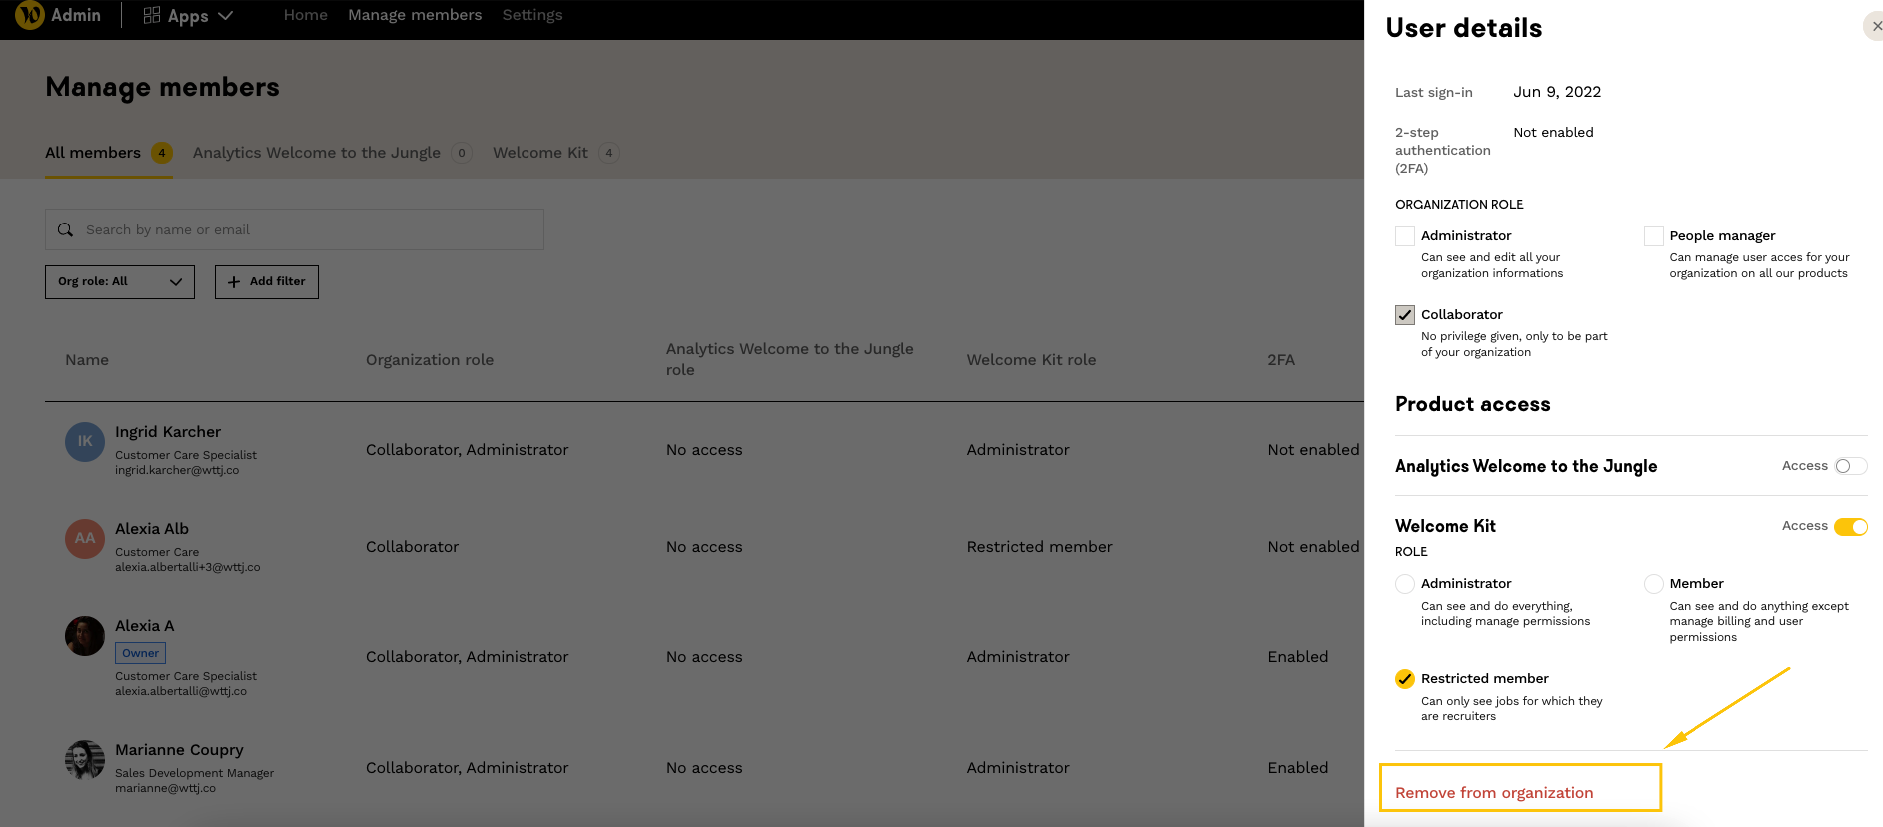
Task: Open Alexia Alb's member row
Action: tap(704, 547)
